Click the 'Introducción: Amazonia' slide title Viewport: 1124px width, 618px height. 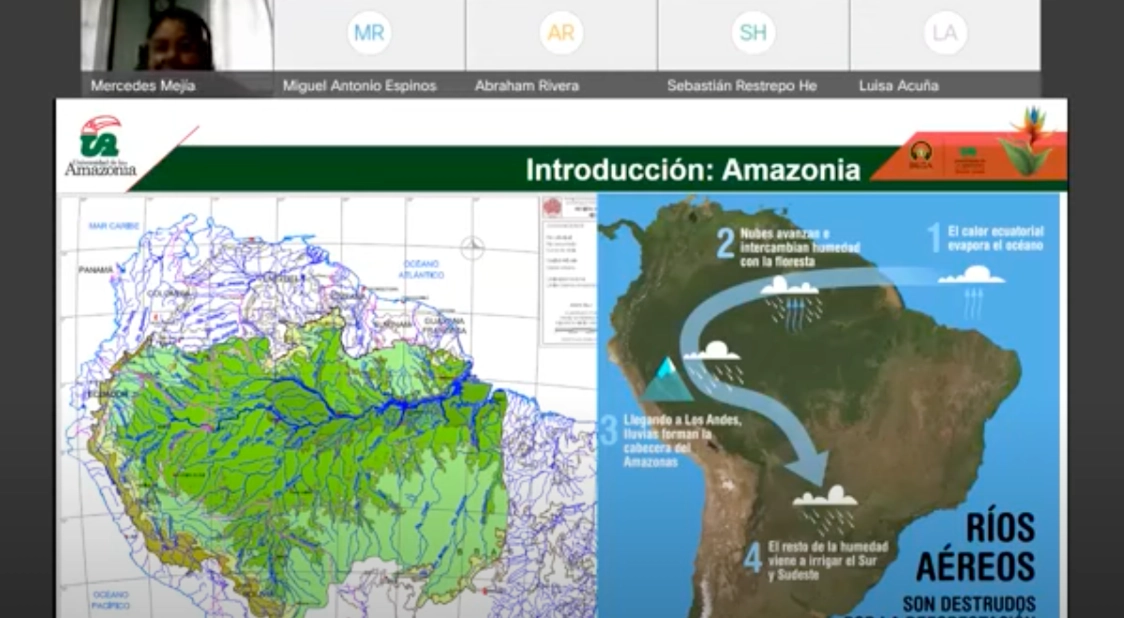point(693,170)
